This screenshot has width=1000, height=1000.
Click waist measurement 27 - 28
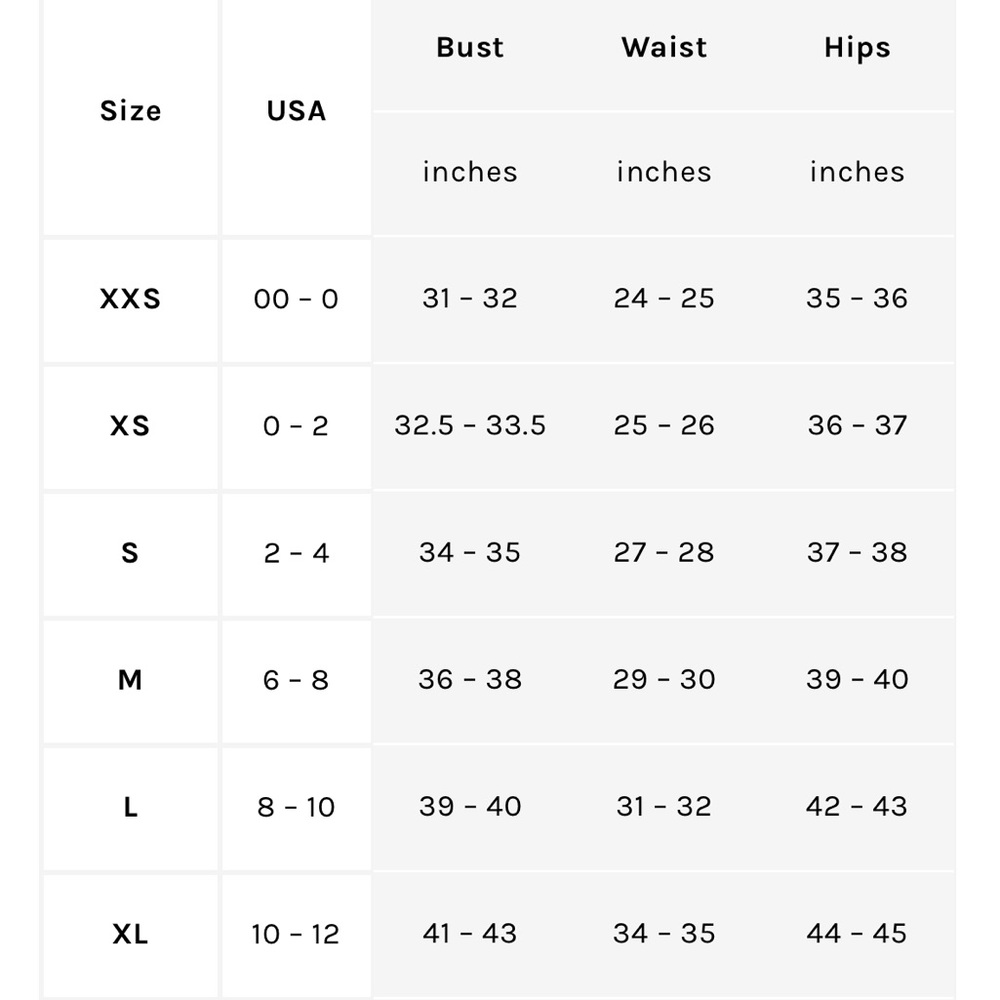tap(664, 552)
